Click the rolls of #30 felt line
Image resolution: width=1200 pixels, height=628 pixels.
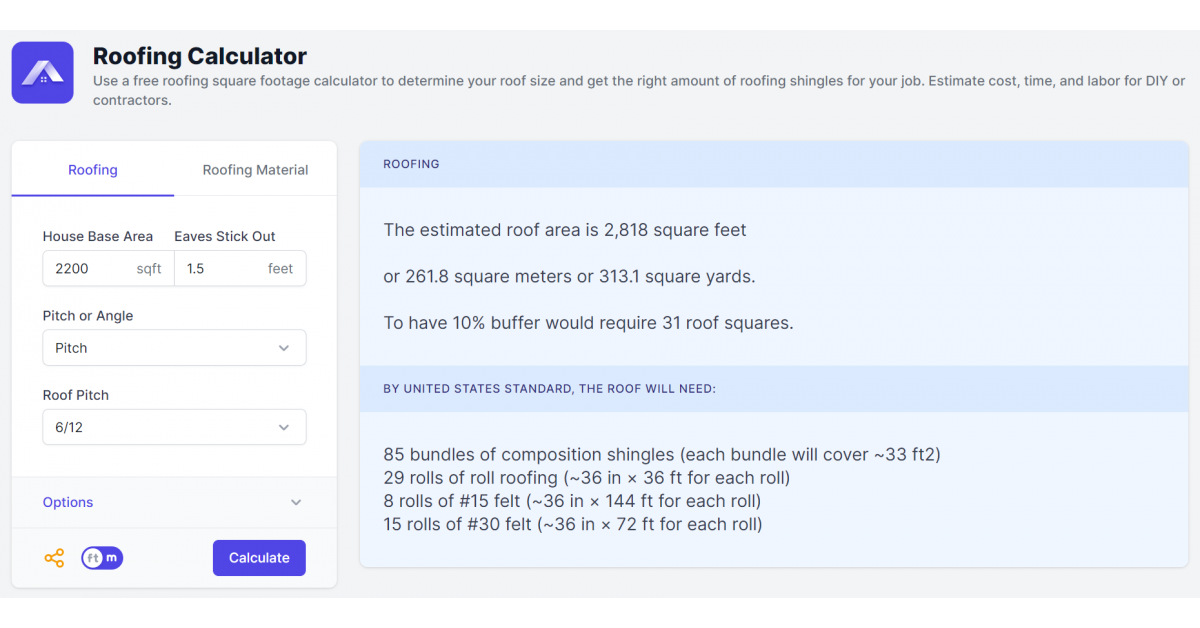(572, 524)
